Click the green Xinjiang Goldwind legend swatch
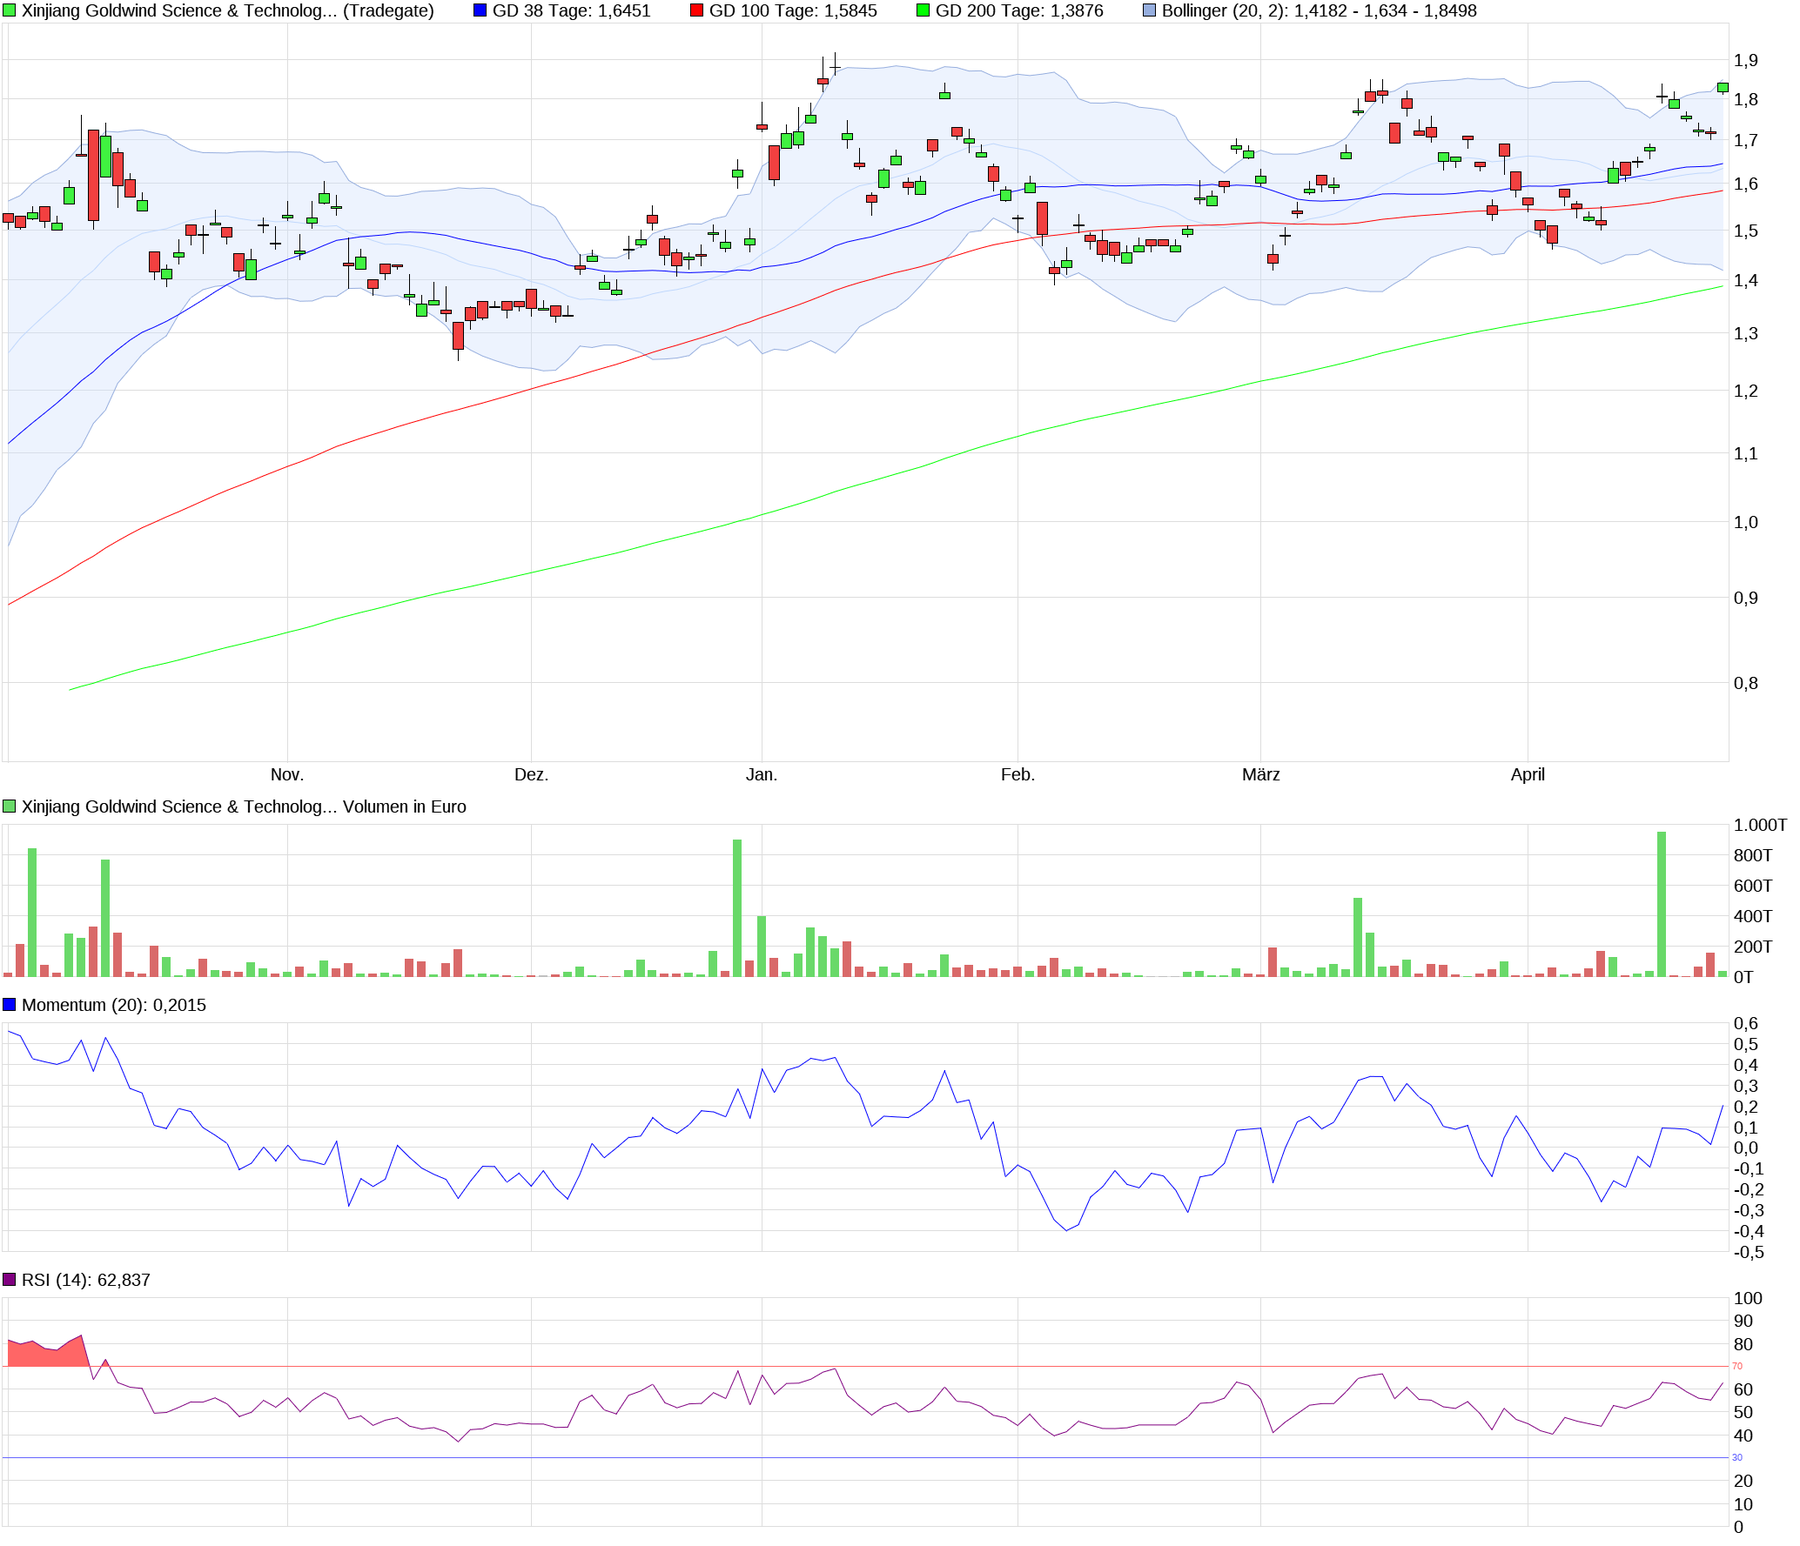The image size is (1800, 1546). 9,11
